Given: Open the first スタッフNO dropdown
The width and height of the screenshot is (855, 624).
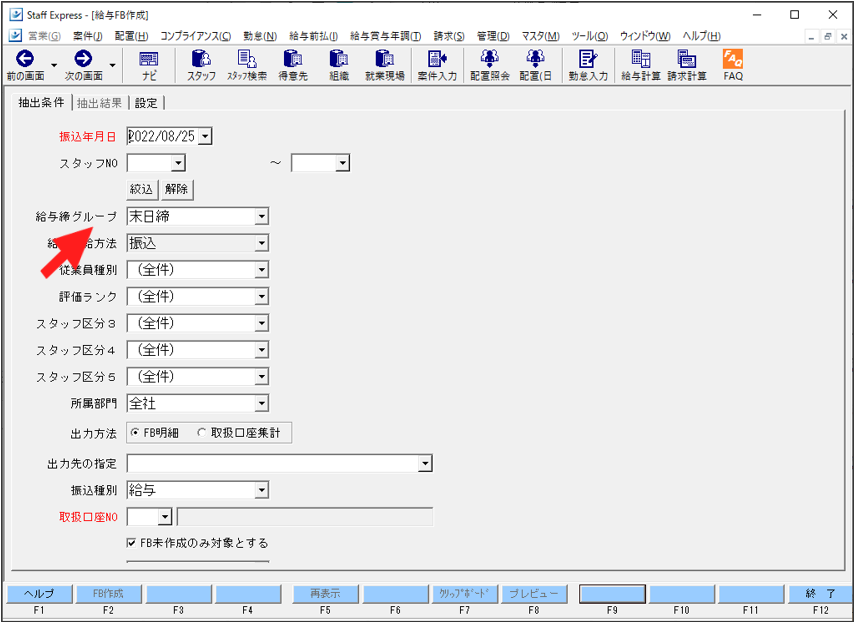Looking at the screenshot, I should 177,163.
